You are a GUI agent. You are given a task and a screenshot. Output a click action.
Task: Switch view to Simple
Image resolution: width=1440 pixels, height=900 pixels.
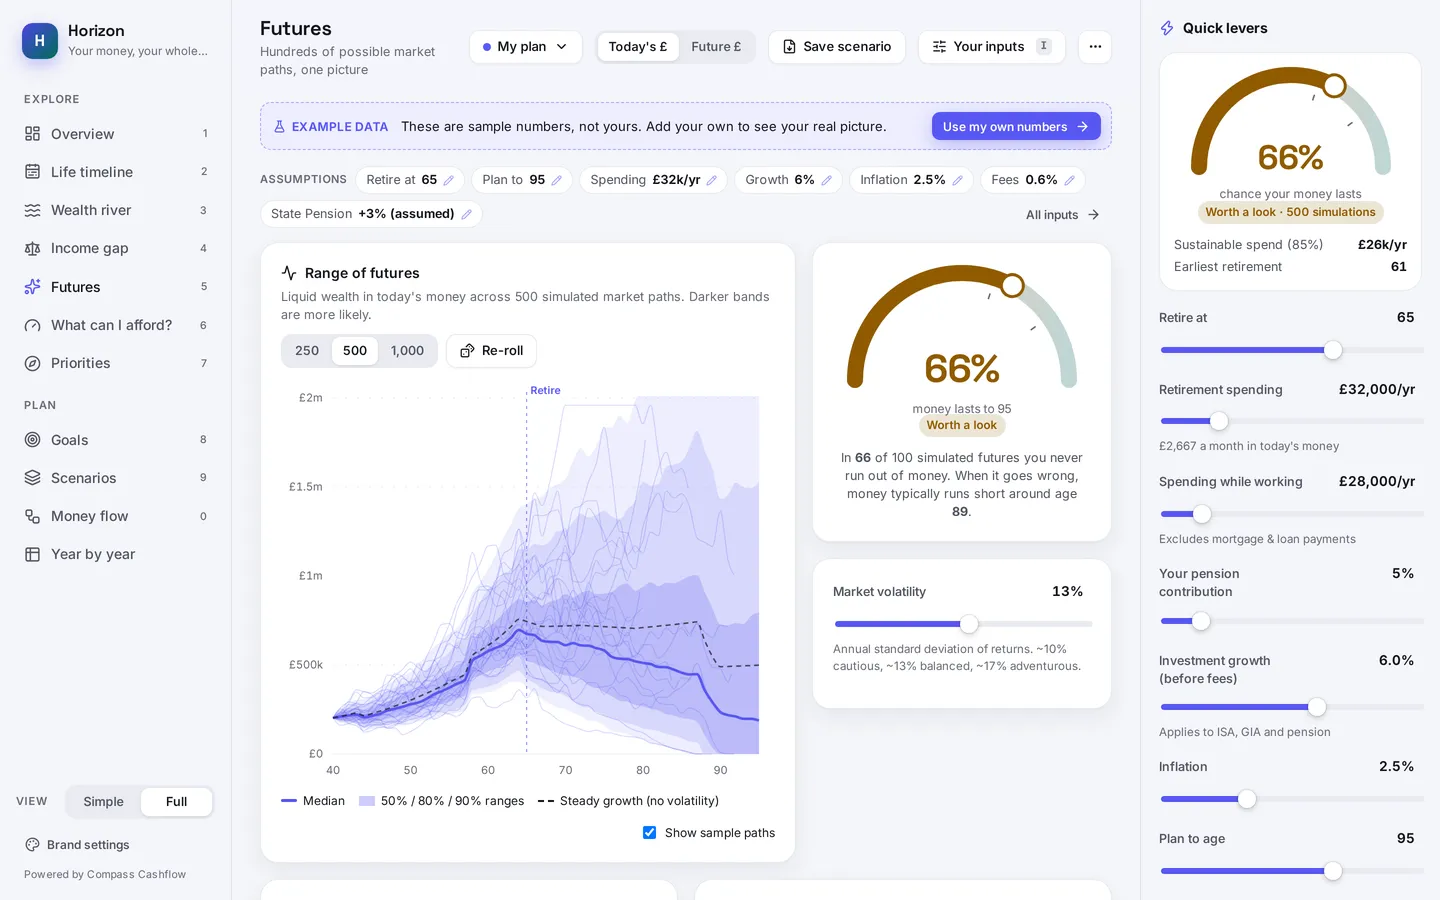click(x=104, y=802)
